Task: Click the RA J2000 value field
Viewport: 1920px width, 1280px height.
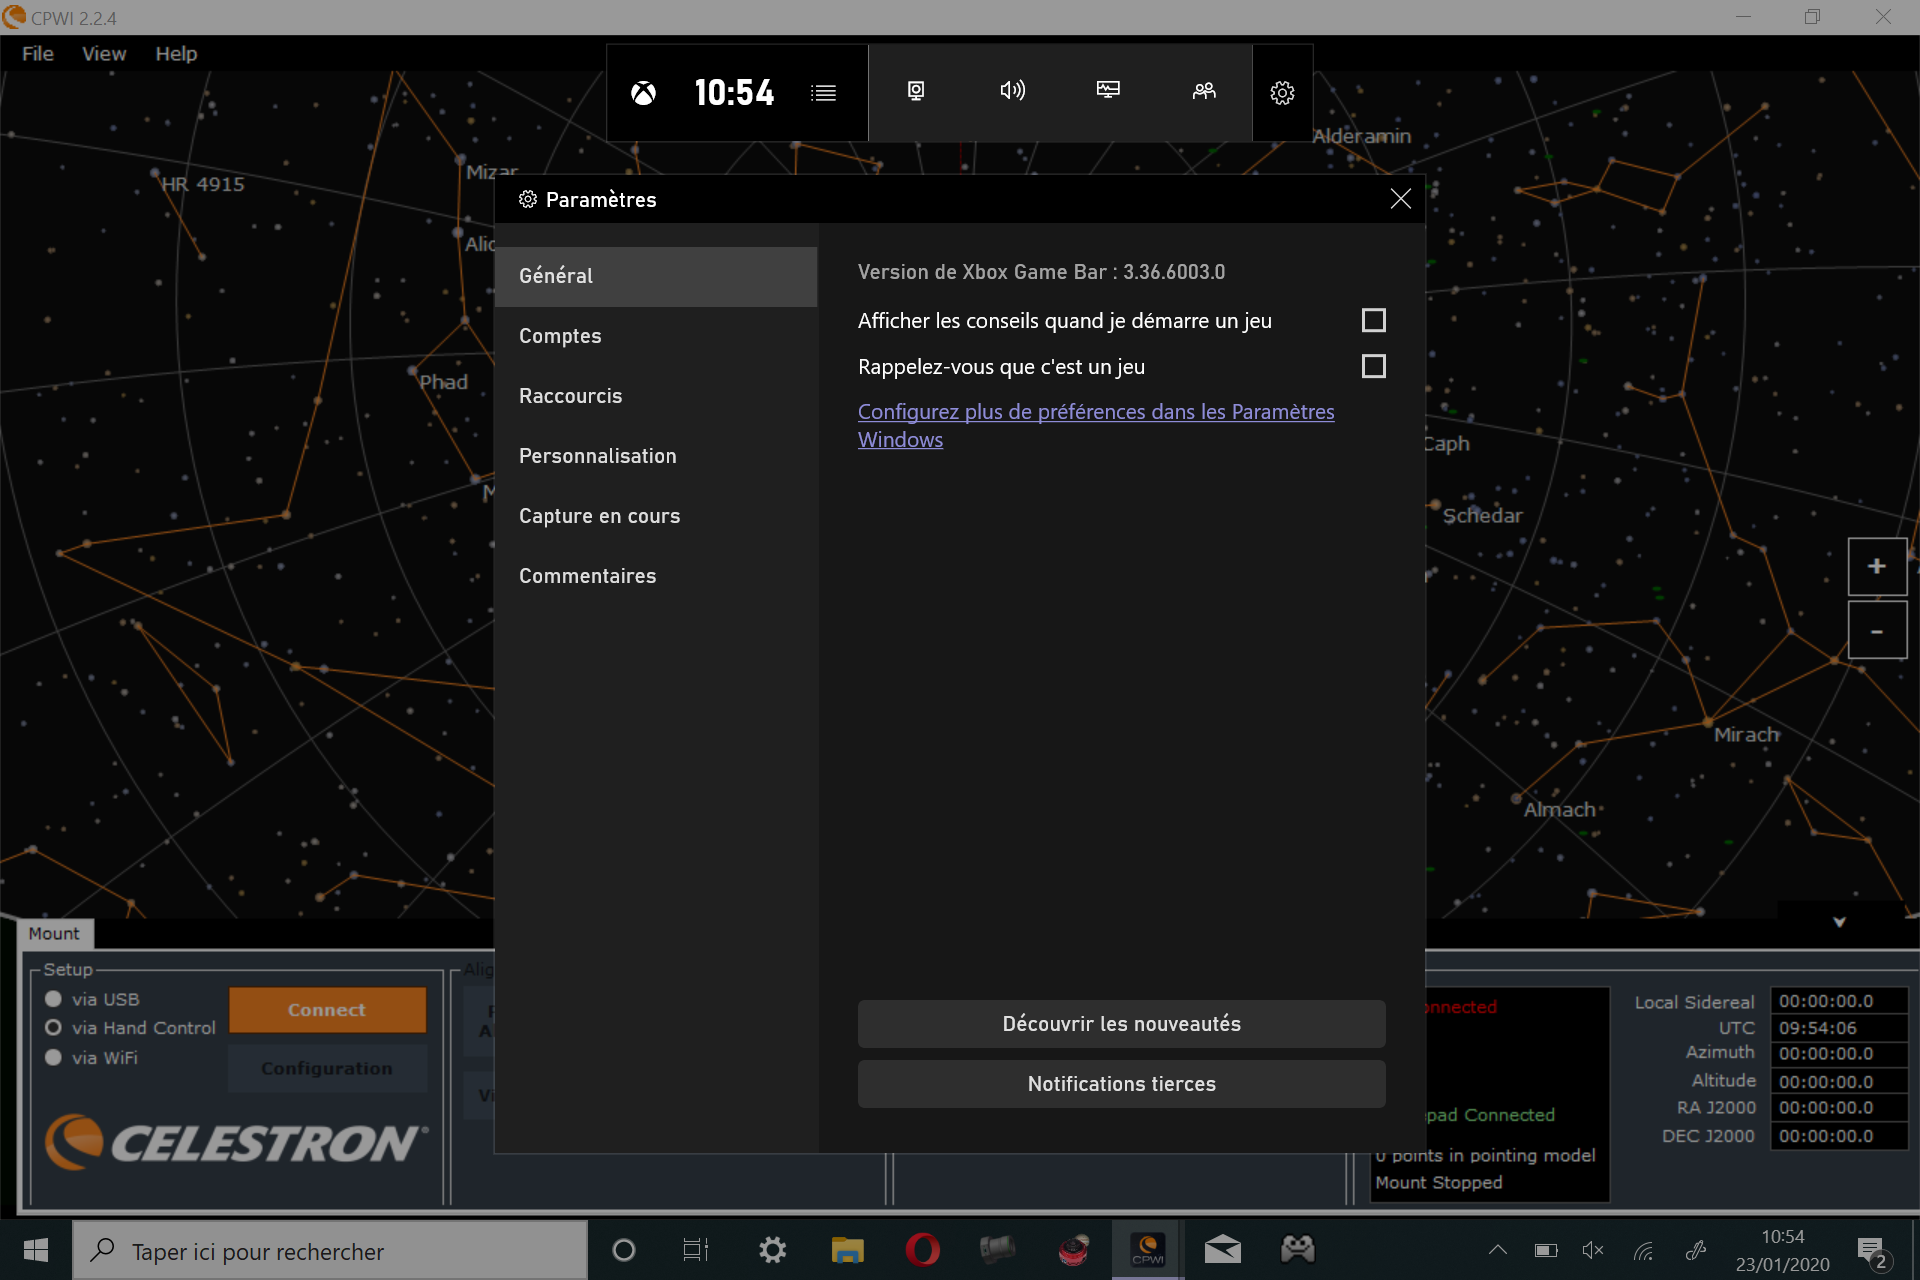Action: point(1839,1108)
